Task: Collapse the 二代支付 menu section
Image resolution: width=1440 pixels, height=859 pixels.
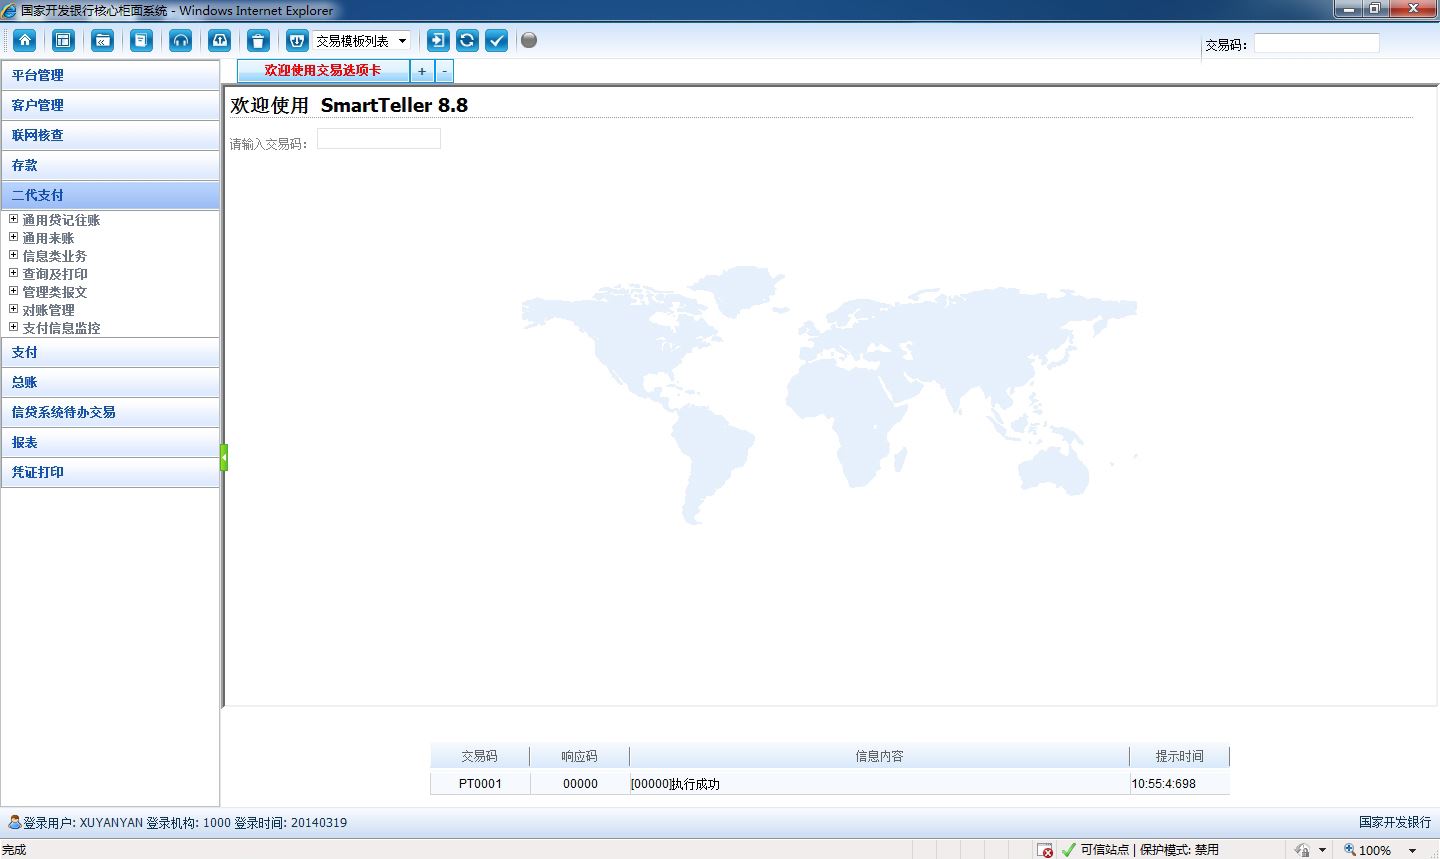Action: (x=110, y=195)
